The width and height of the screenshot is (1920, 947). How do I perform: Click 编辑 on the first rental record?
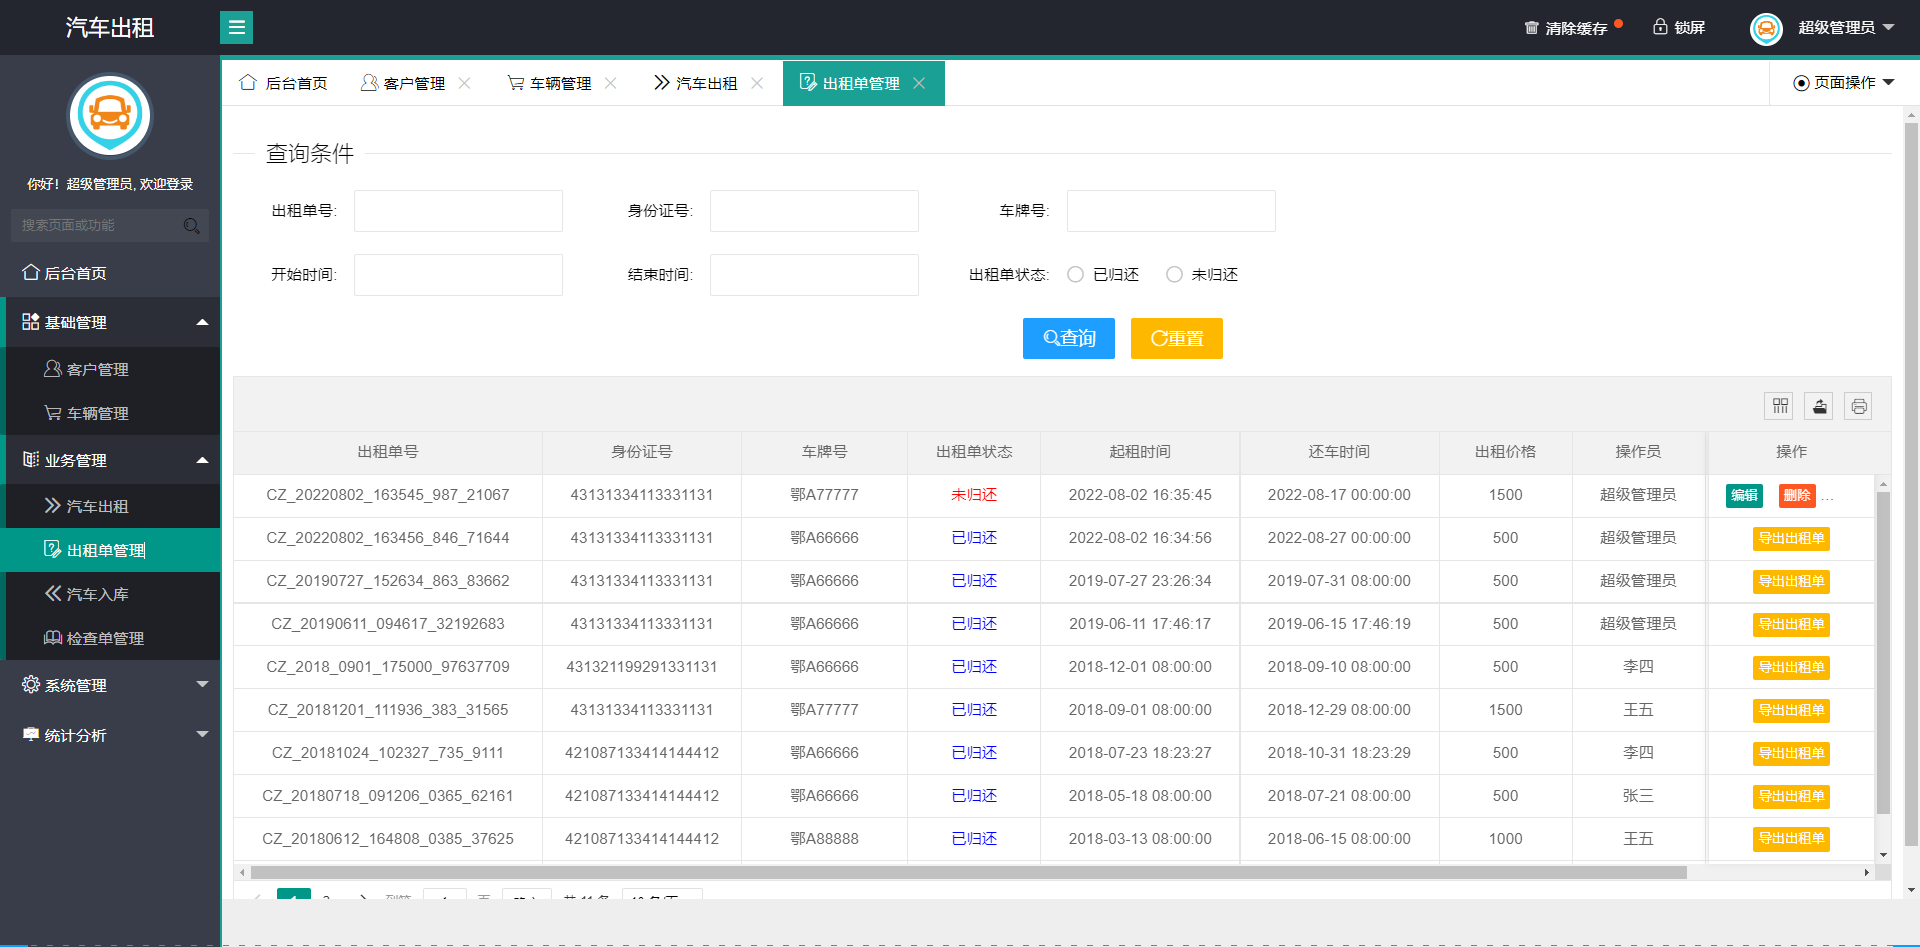1744,495
